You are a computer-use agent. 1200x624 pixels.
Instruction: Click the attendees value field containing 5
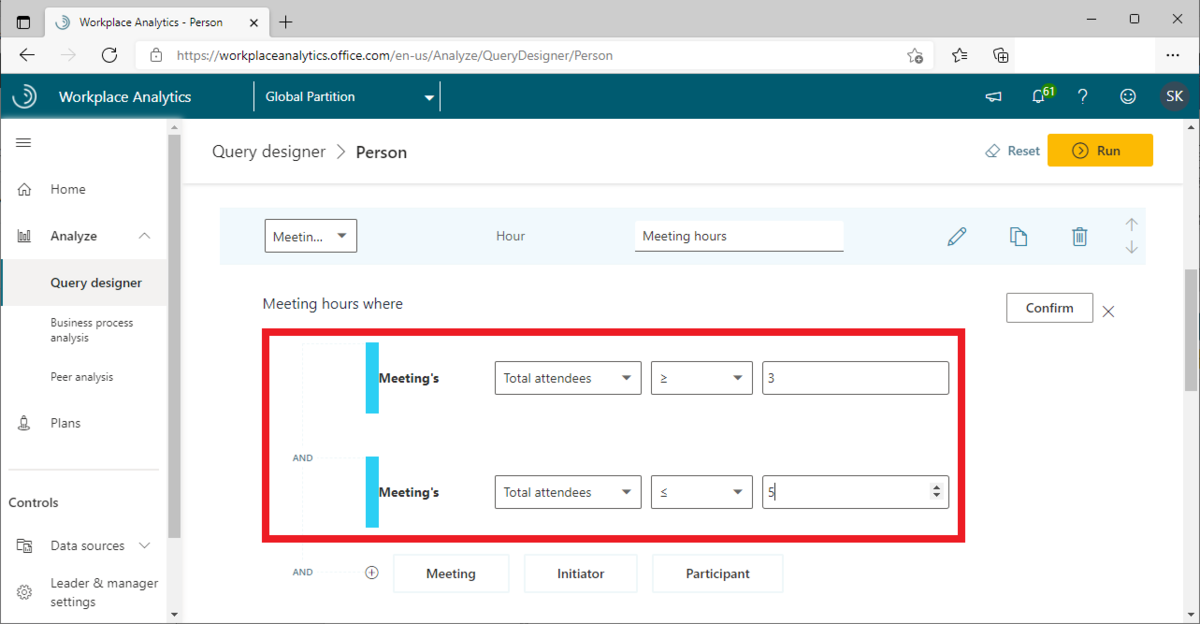(x=855, y=492)
